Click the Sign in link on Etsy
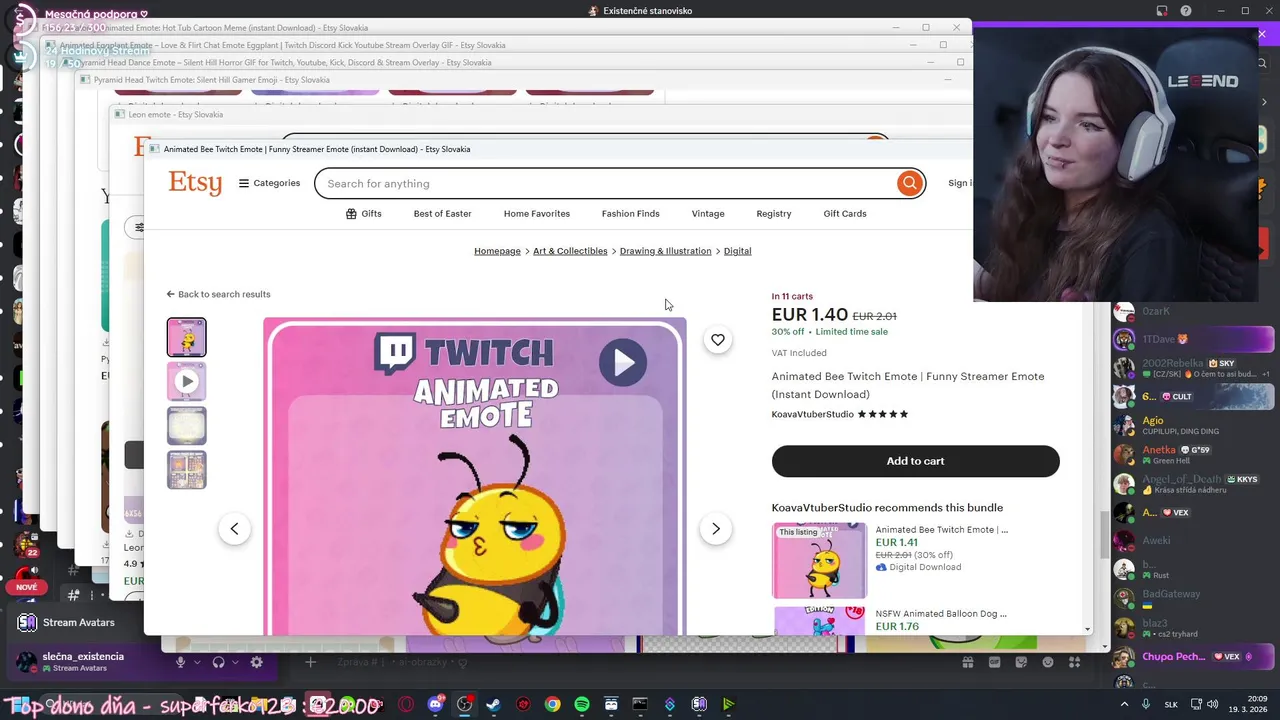1280x720 pixels. (960, 183)
